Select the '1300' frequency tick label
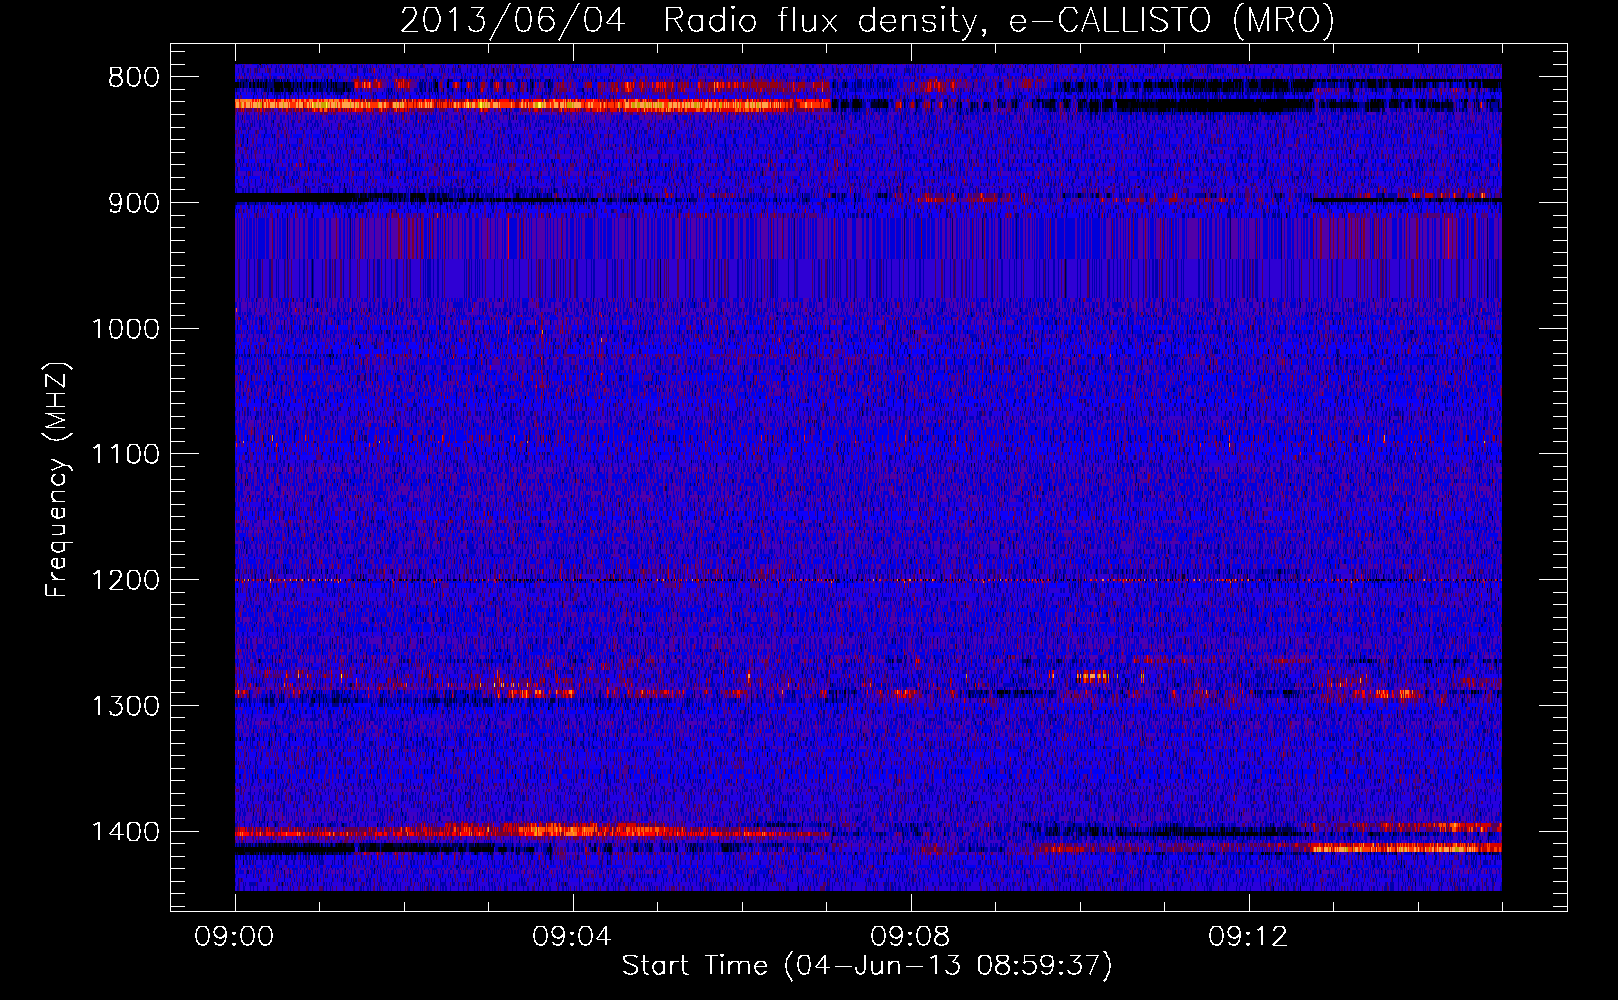Screen dimensions: 1618x1000 [126, 706]
